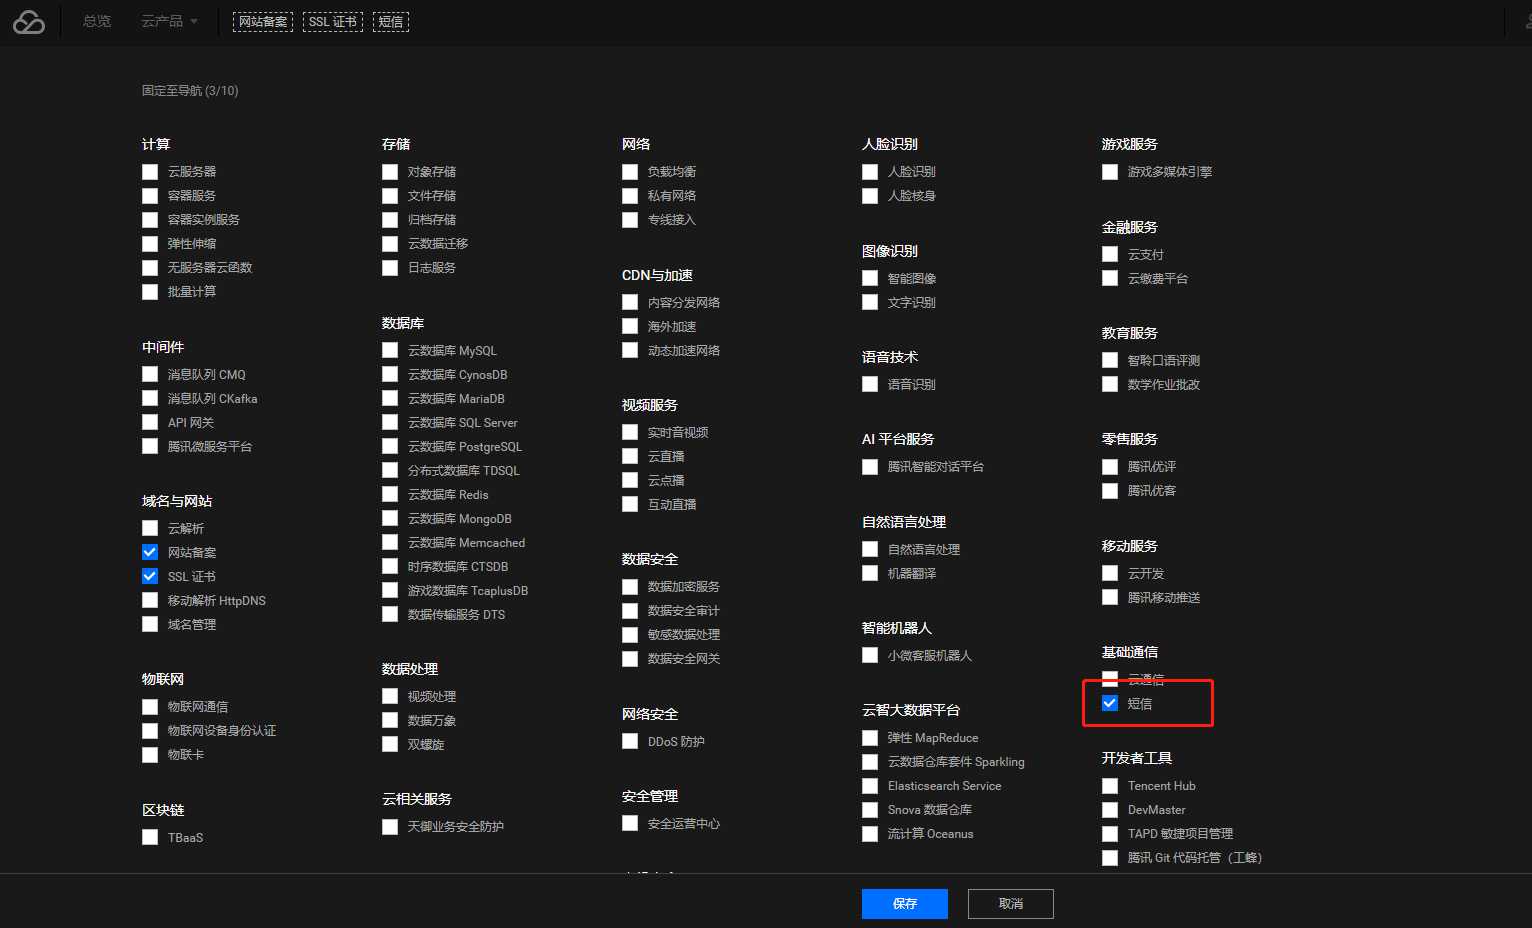Enable the 云支付 checkbox
1532x928 pixels.
click(x=1110, y=254)
